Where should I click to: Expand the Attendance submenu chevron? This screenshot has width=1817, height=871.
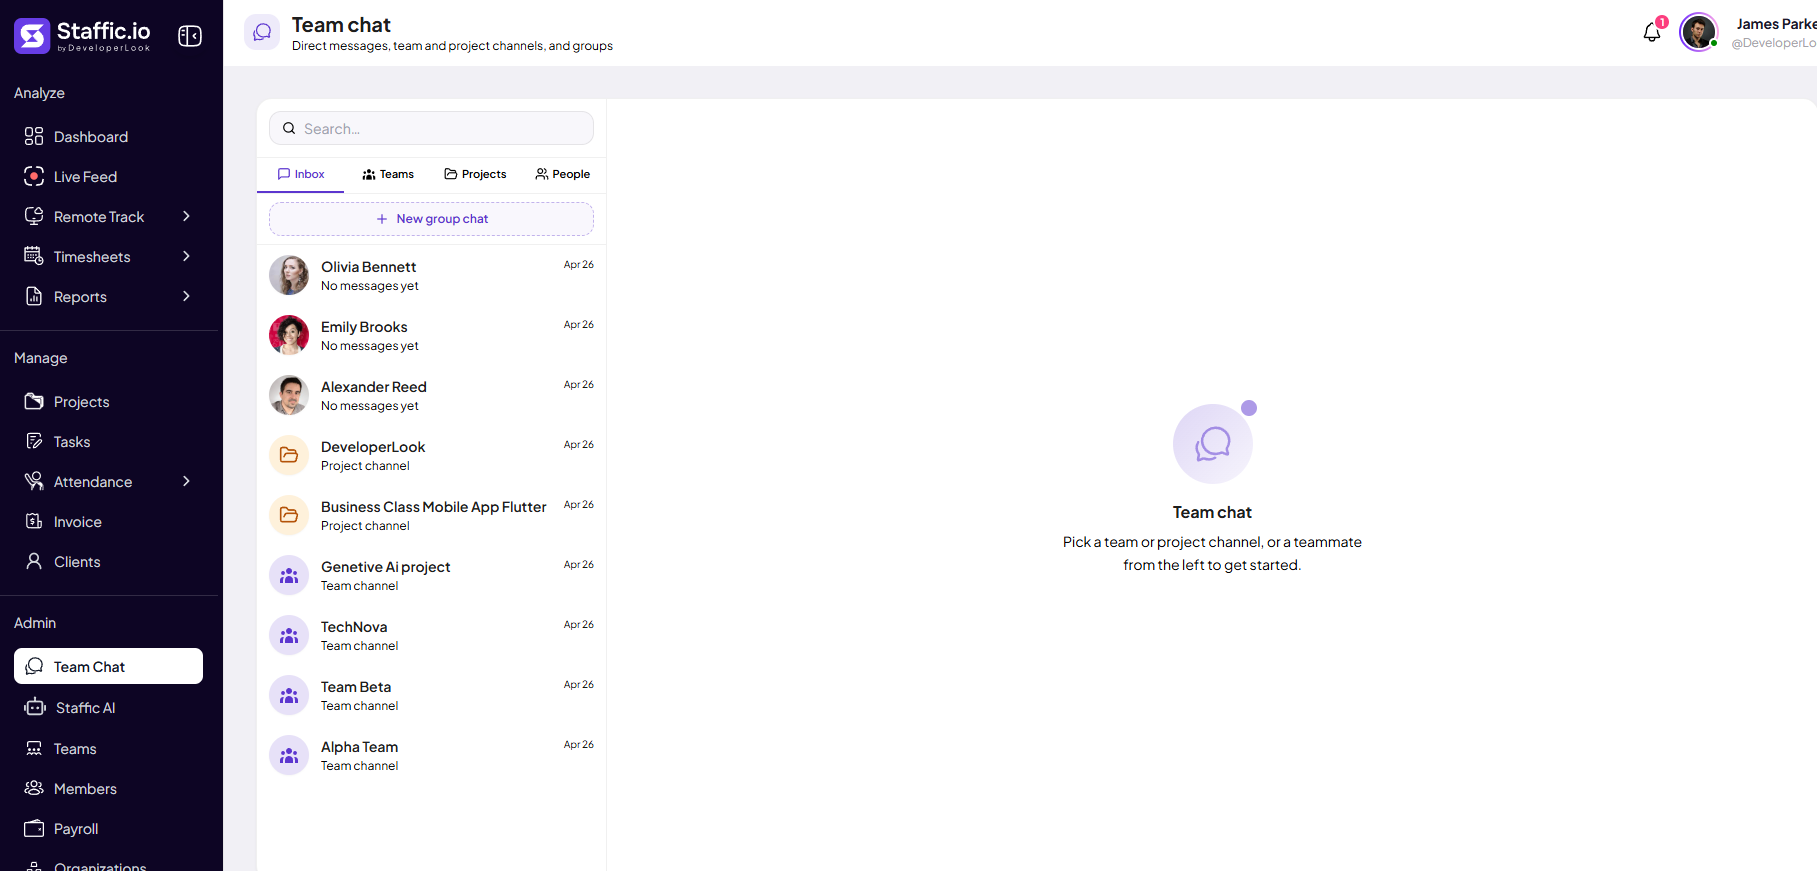point(186,482)
